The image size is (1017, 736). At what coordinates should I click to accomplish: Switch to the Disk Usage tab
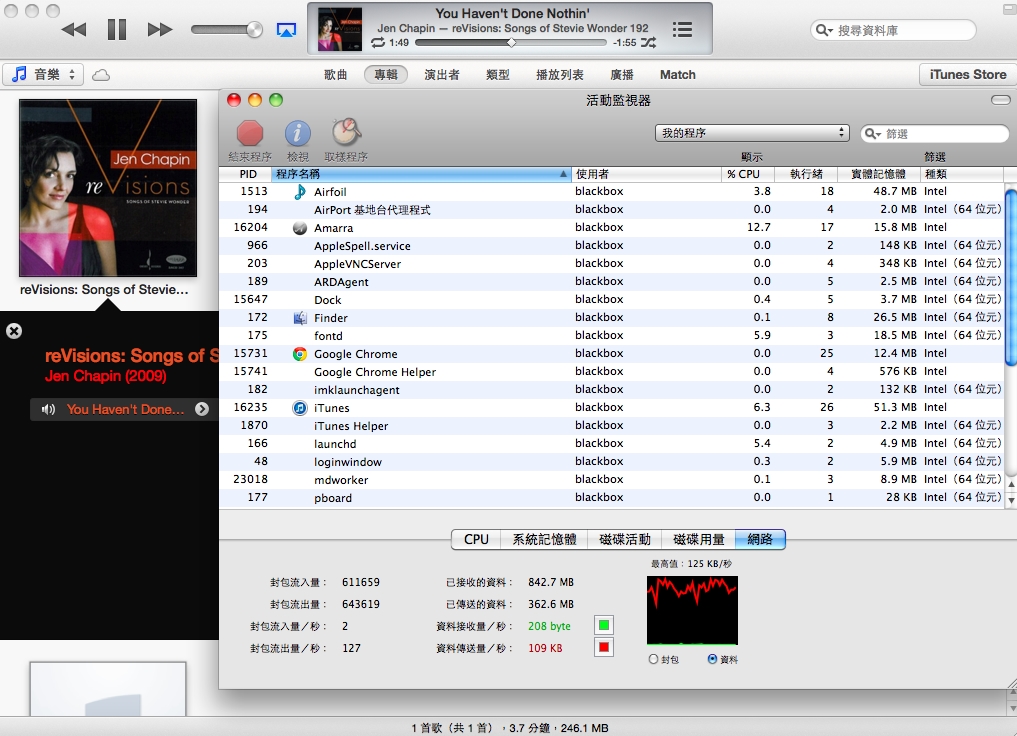(697, 539)
